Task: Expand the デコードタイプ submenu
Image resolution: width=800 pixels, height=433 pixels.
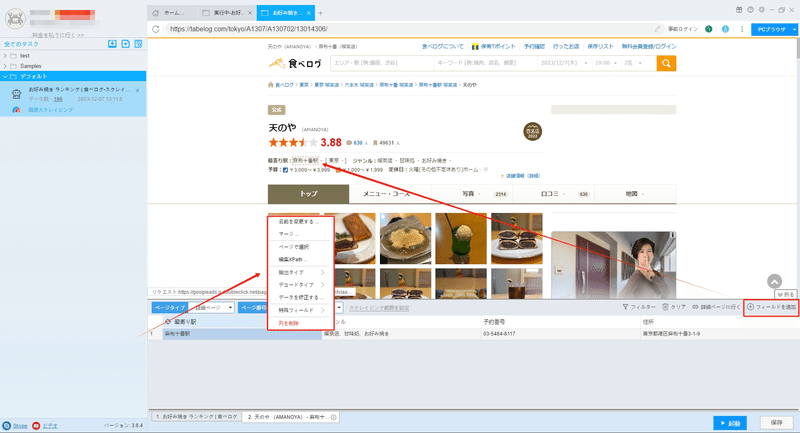Action: 301,285
